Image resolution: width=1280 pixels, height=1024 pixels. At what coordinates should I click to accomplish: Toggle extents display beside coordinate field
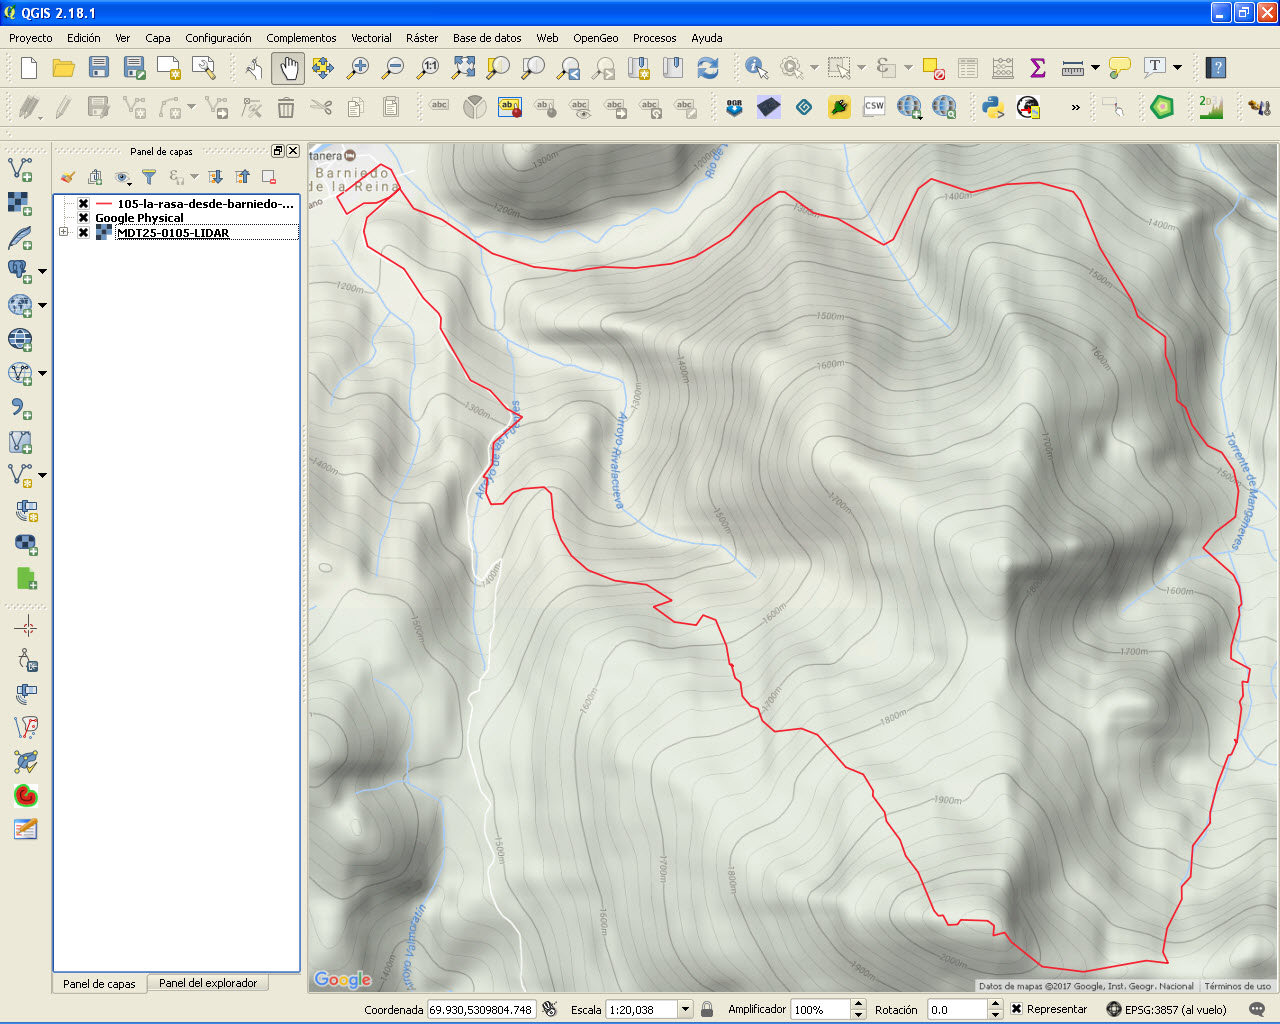click(549, 1010)
